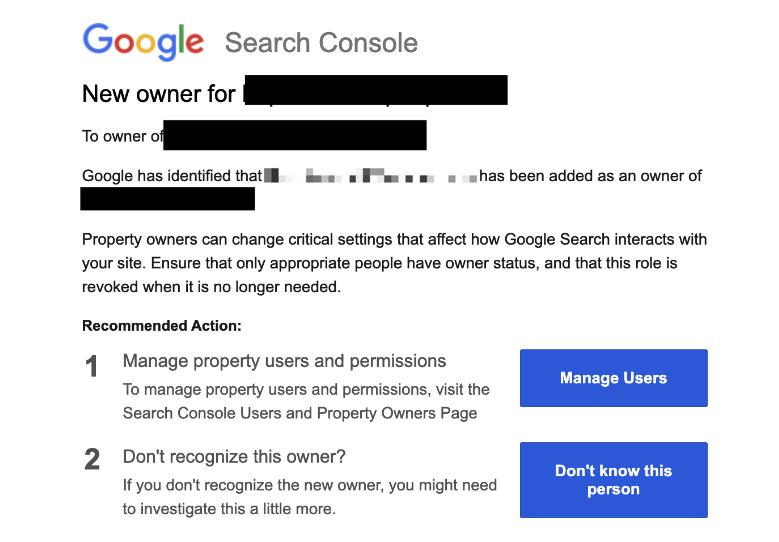Click the blurred new owner email address
Viewport: 779px width, 542px height.
(370, 176)
